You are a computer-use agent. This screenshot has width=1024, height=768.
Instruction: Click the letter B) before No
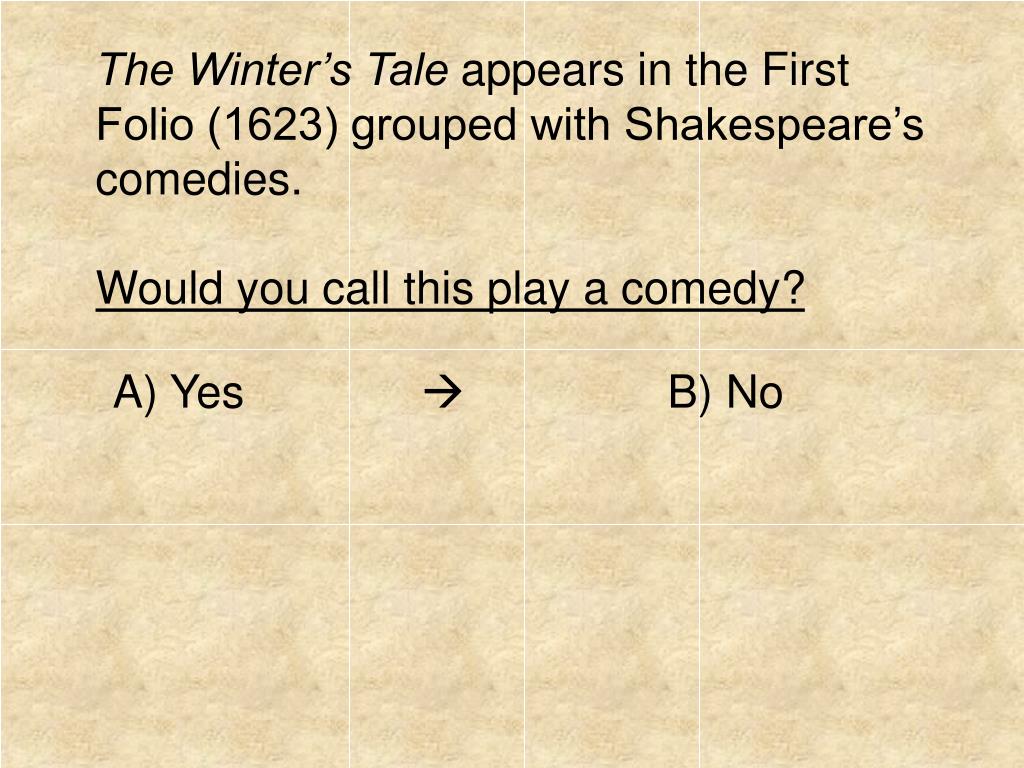coord(690,393)
